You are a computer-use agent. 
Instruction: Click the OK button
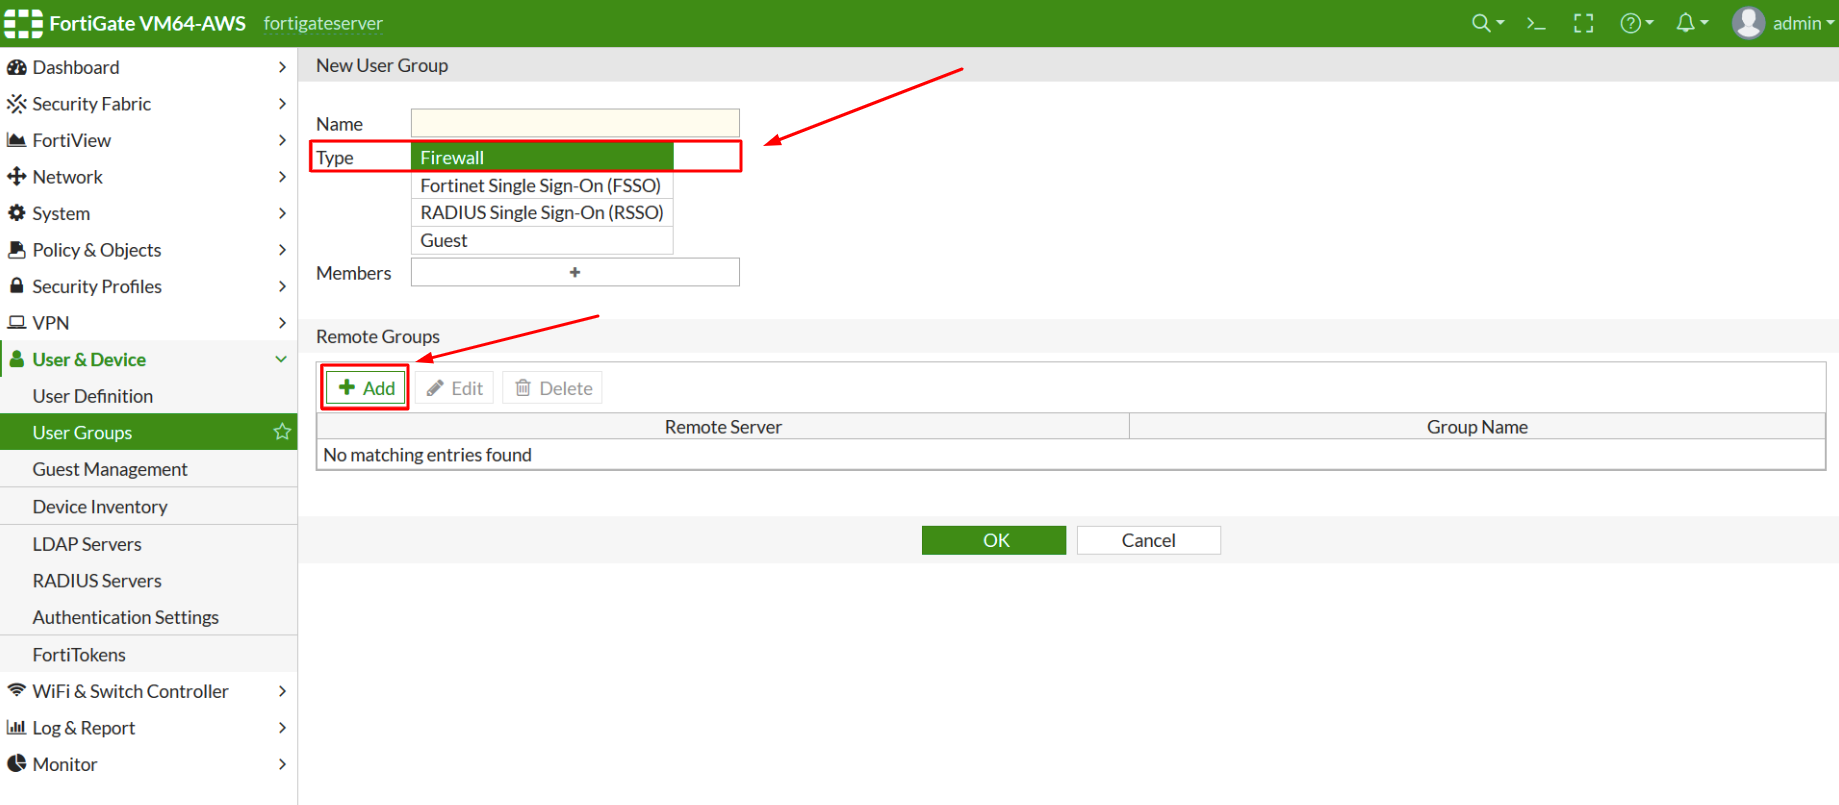[994, 540]
